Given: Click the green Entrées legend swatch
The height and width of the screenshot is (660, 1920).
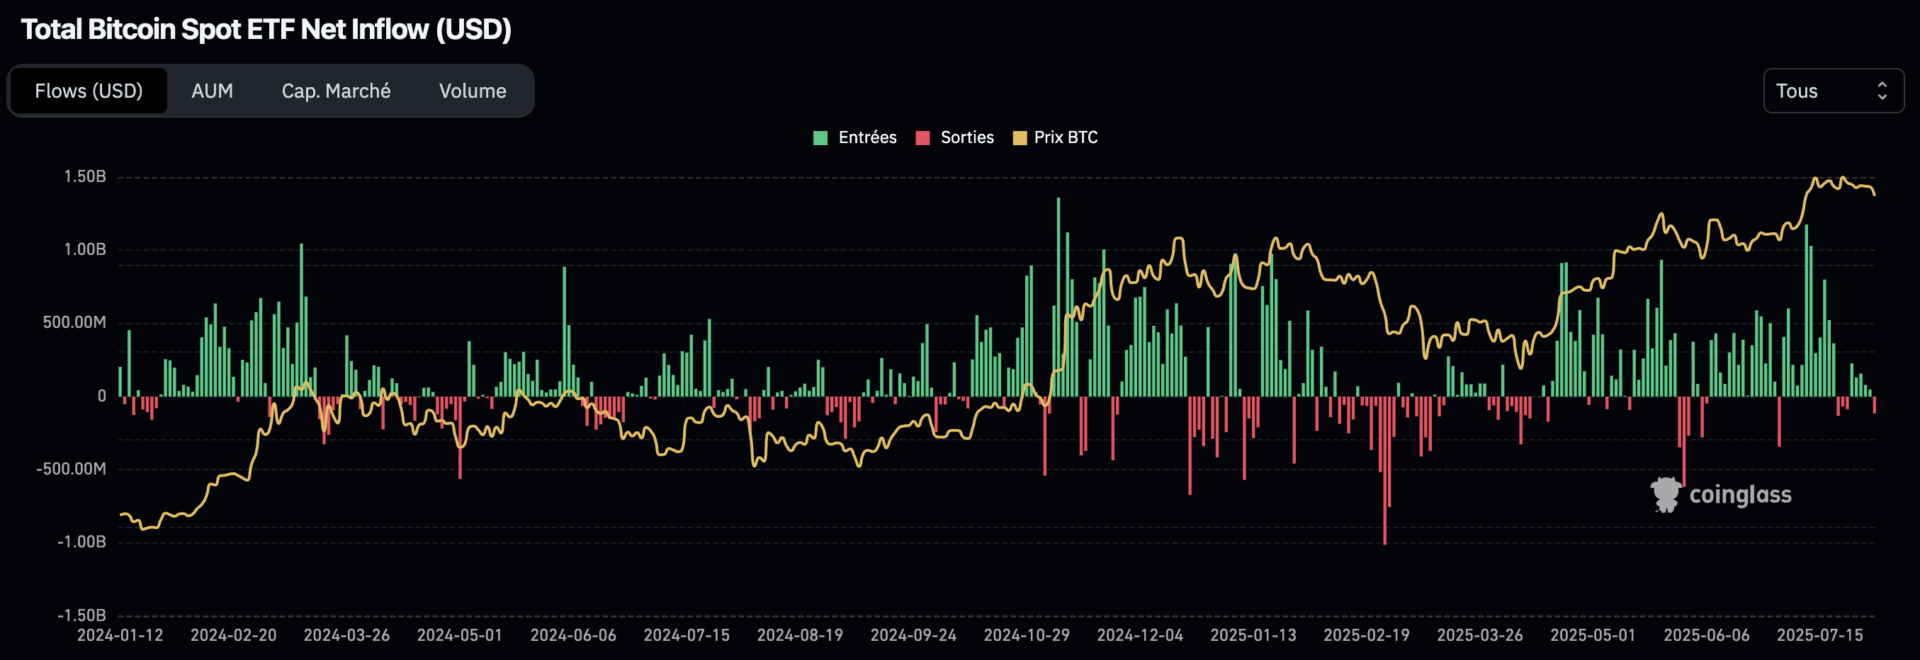Looking at the screenshot, I should click(821, 138).
